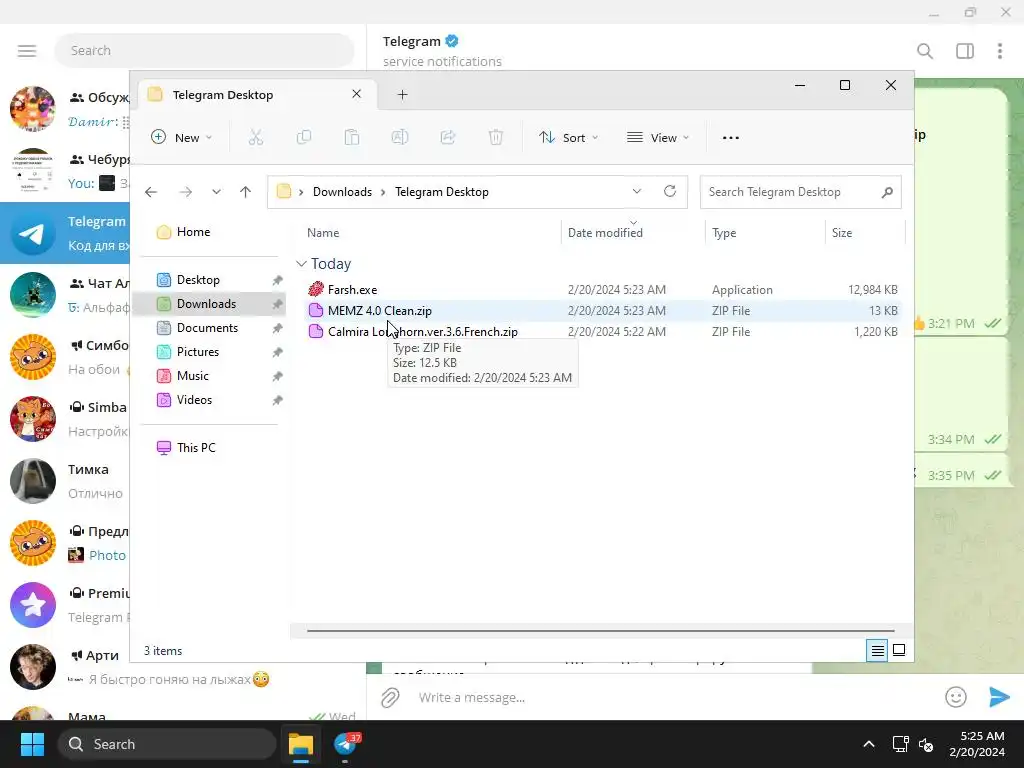Open This PC in navigation pane

[186, 448]
